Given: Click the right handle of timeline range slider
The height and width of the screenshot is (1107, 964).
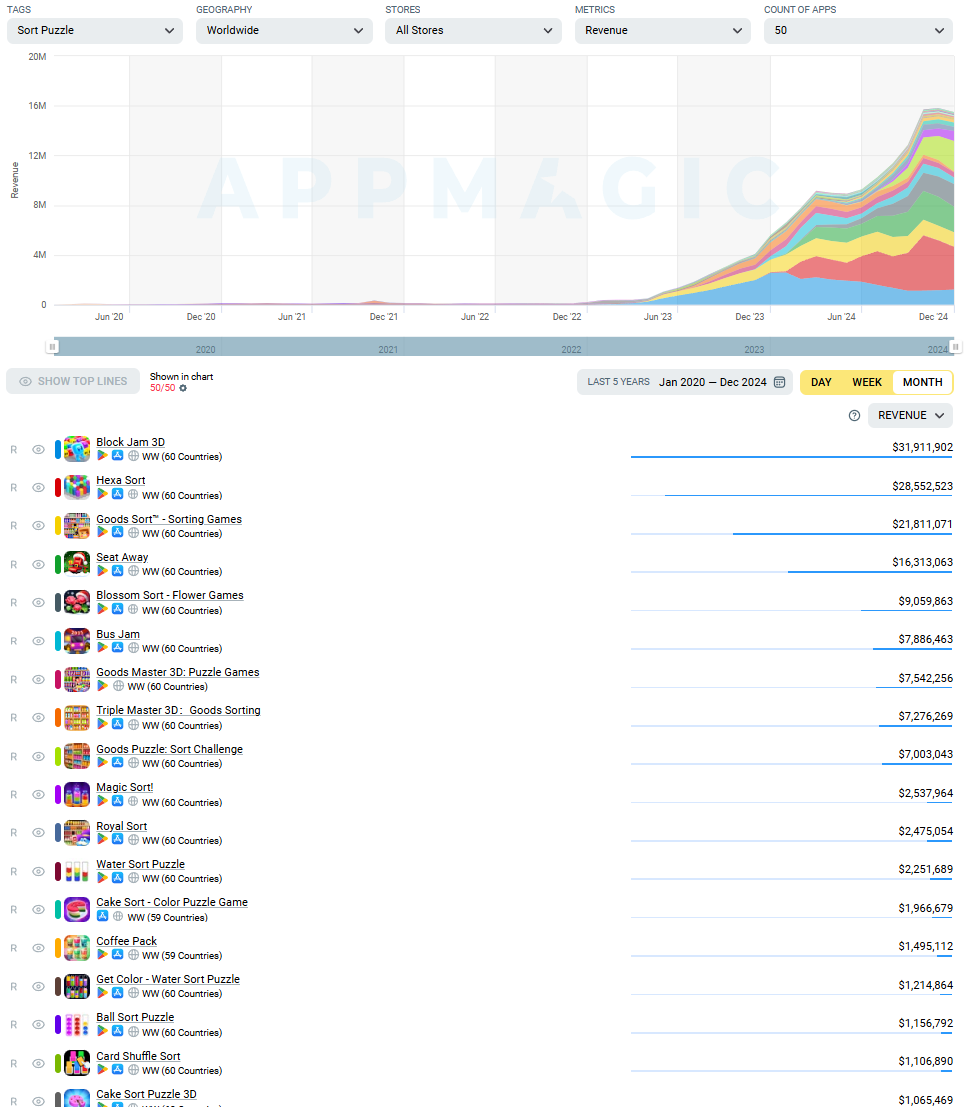Looking at the screenshot, I should [955, 347].
